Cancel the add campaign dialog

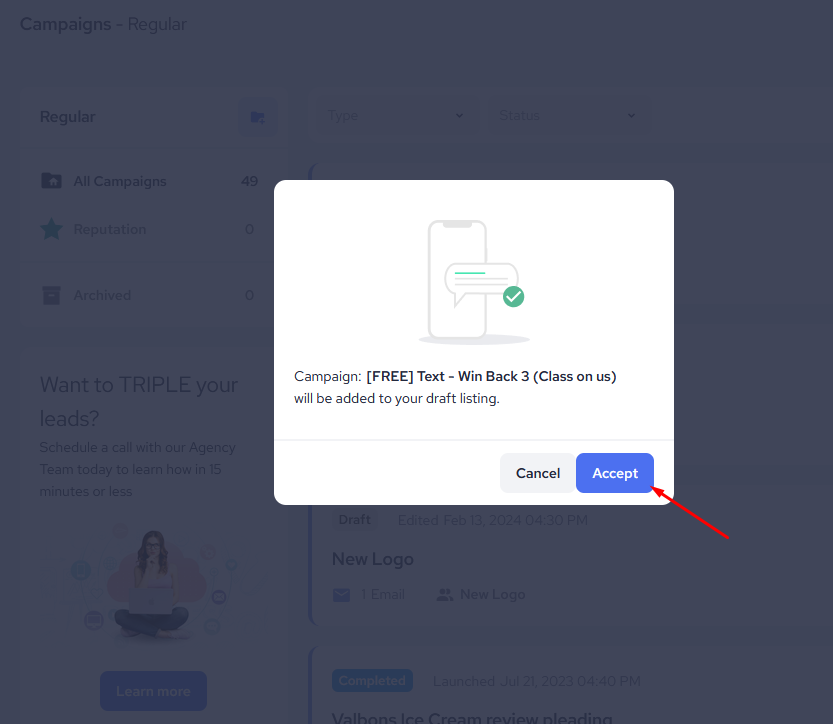[538, 473]
